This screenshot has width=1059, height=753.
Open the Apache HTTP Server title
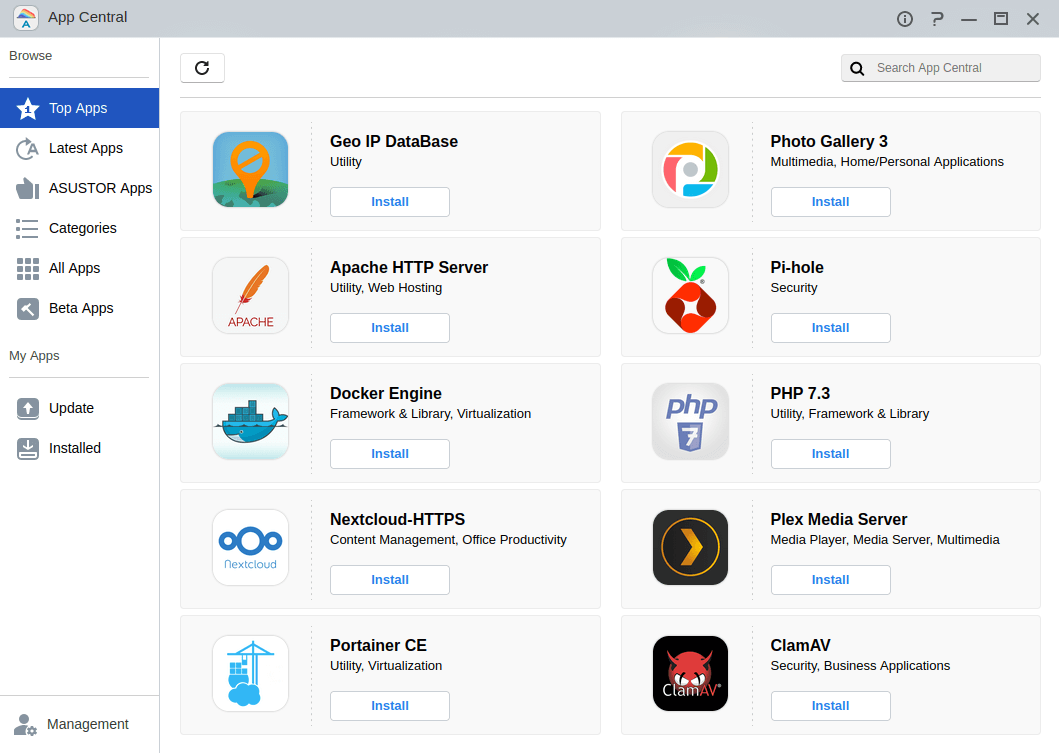[409, 267]
